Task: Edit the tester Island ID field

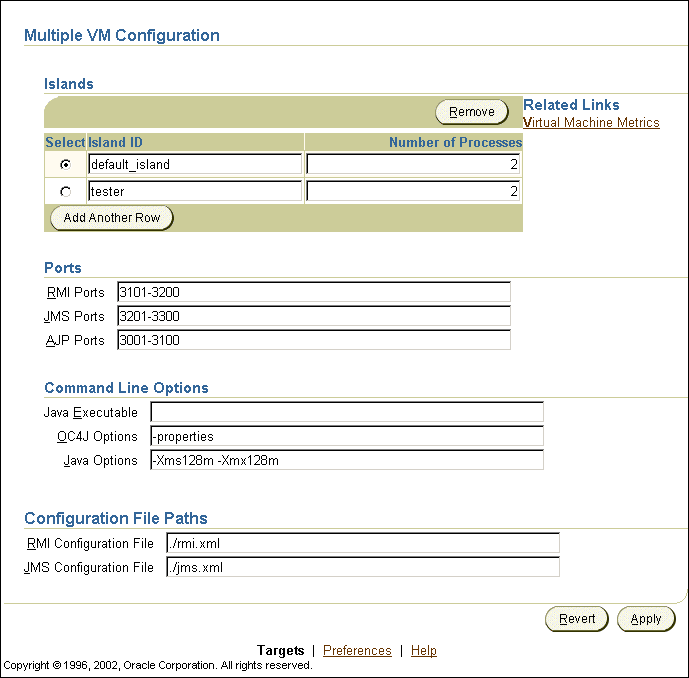Action: 195,192
